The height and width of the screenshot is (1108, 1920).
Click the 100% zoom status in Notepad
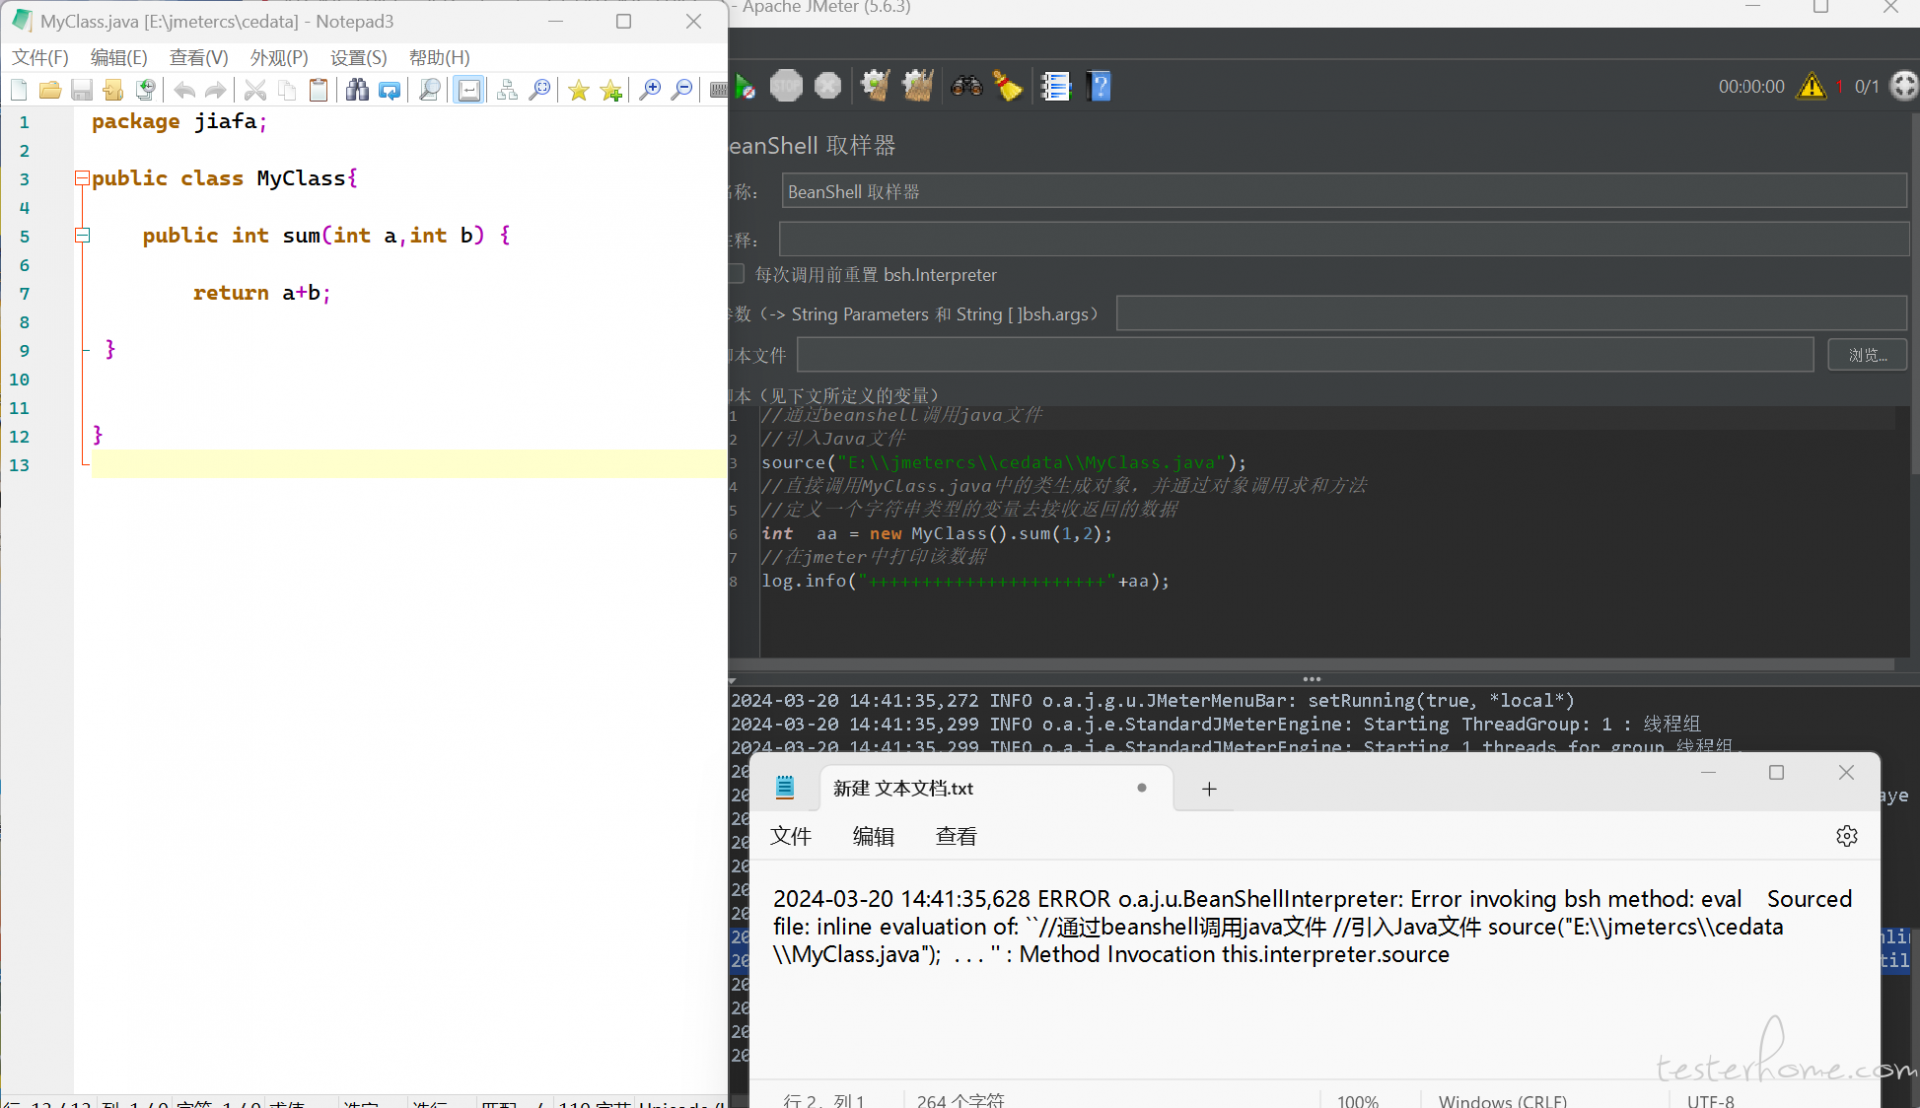point(1358,1100)
